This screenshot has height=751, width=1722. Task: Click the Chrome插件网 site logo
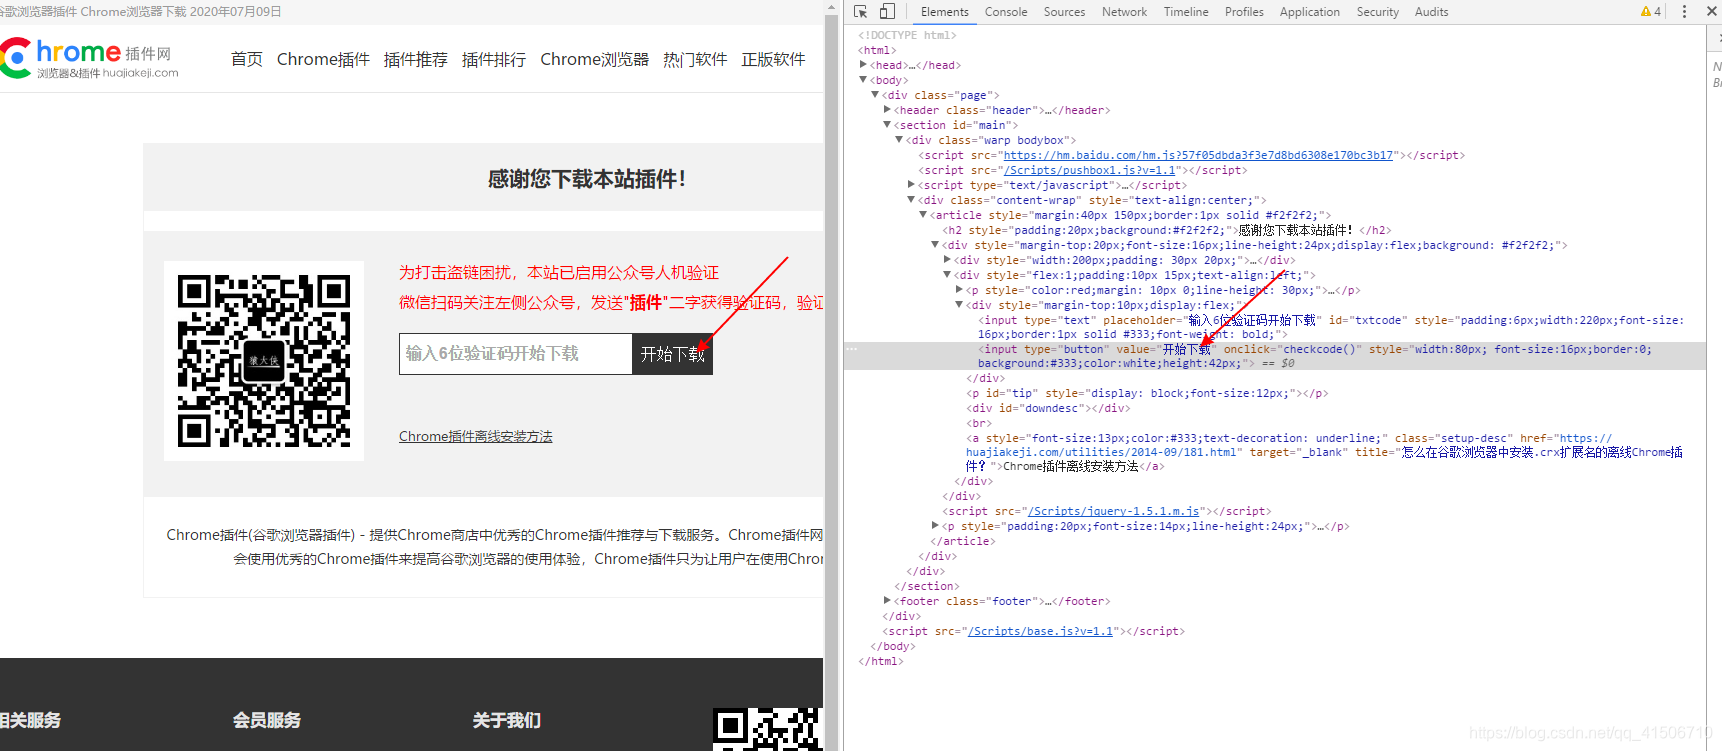click(90, 58)
